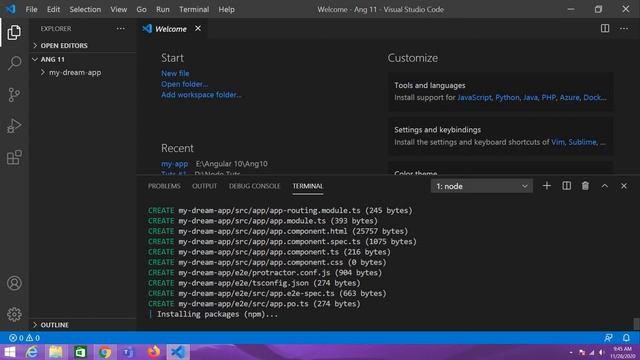Open File Explorer from taskbar
640x360 pixels.
tap(56, 352)
